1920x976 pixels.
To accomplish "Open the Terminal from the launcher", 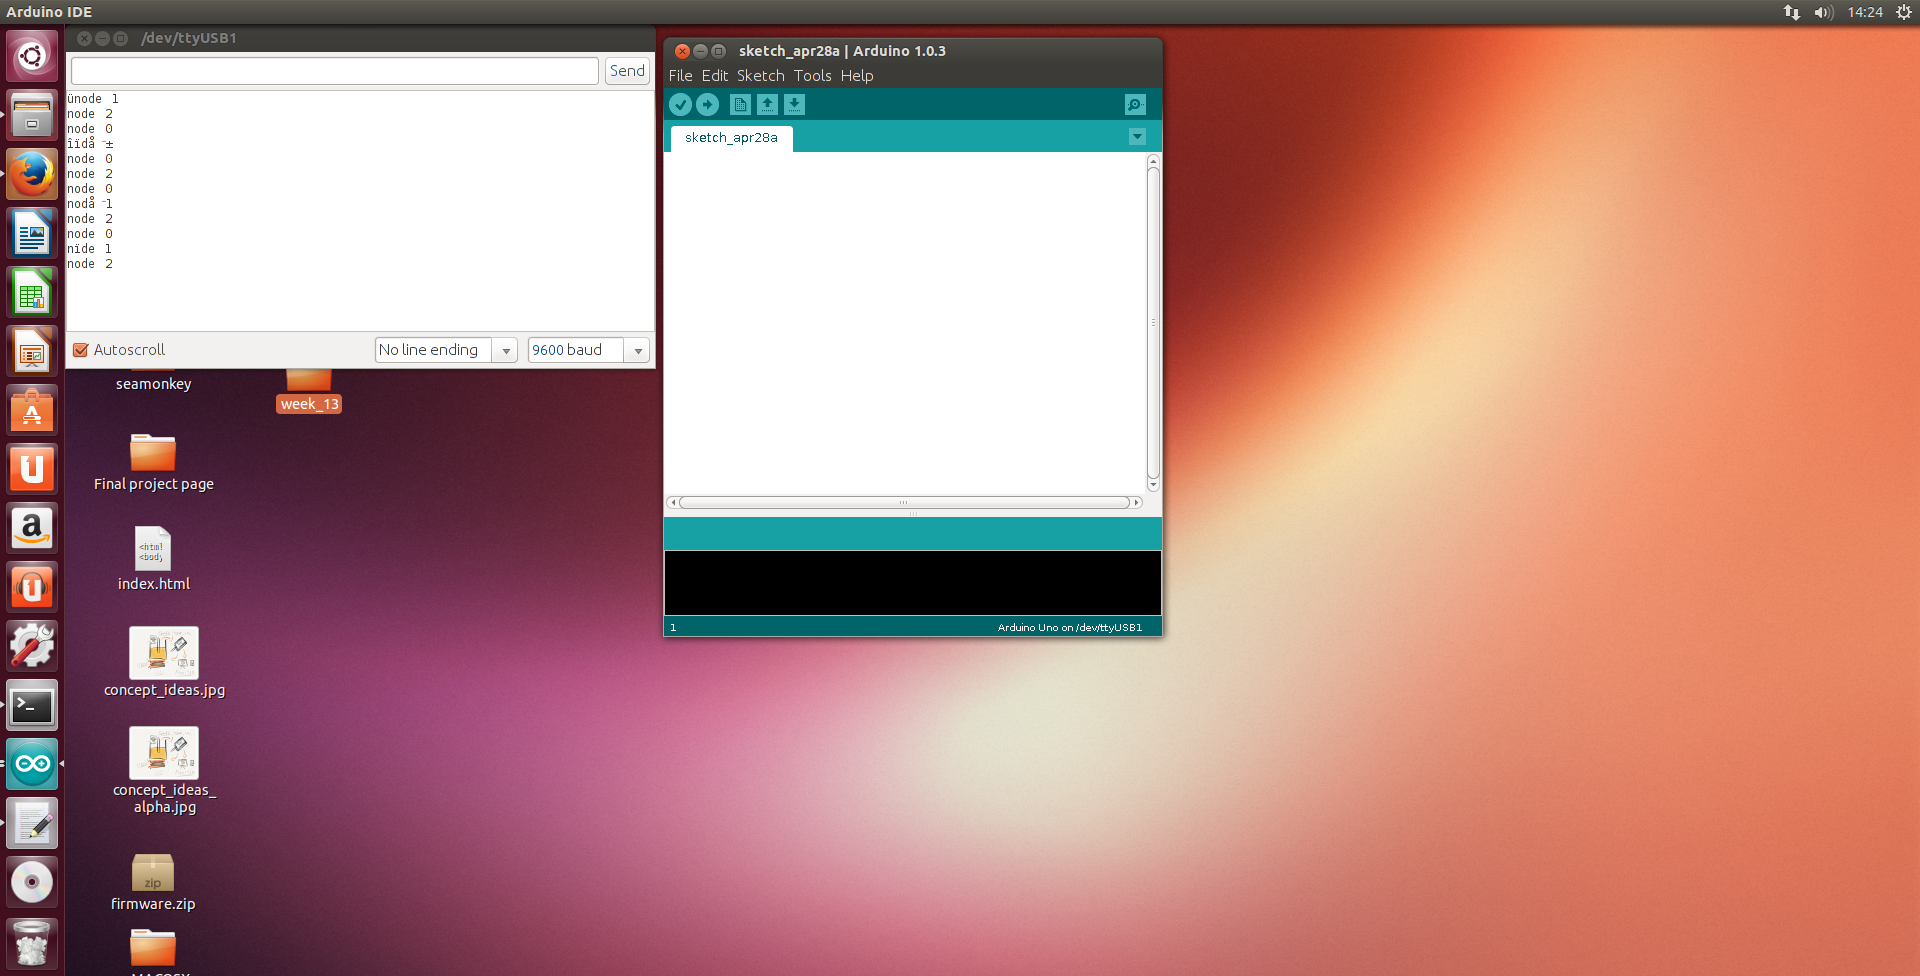I will [32, 705].
